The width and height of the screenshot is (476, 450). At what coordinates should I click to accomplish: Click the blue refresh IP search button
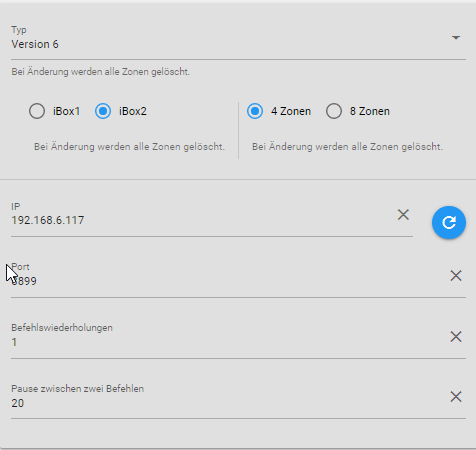(449, 222)
